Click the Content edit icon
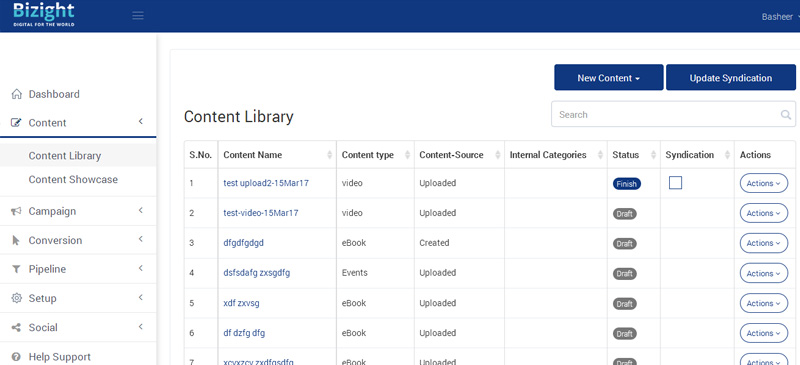Viewport: 800px width, 365px height. pyautogui.click(x=16, y=123)
